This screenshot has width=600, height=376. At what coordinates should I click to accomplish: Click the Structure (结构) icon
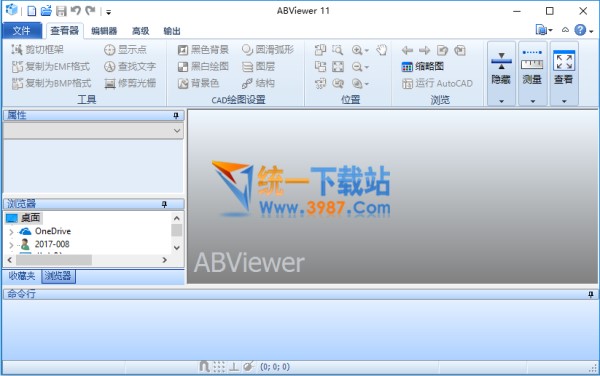coord(247,83)
